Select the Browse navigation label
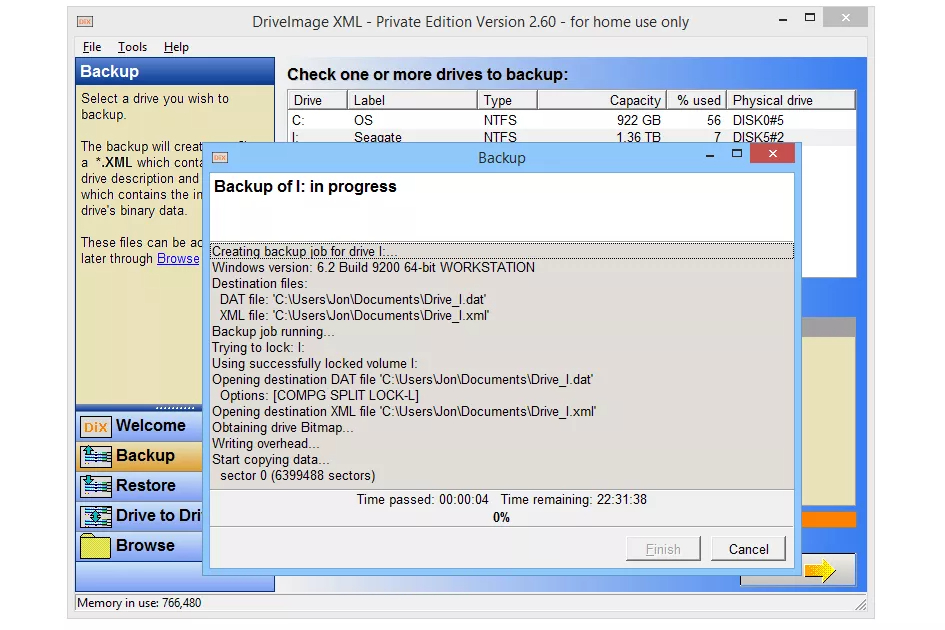 point(145,546)
